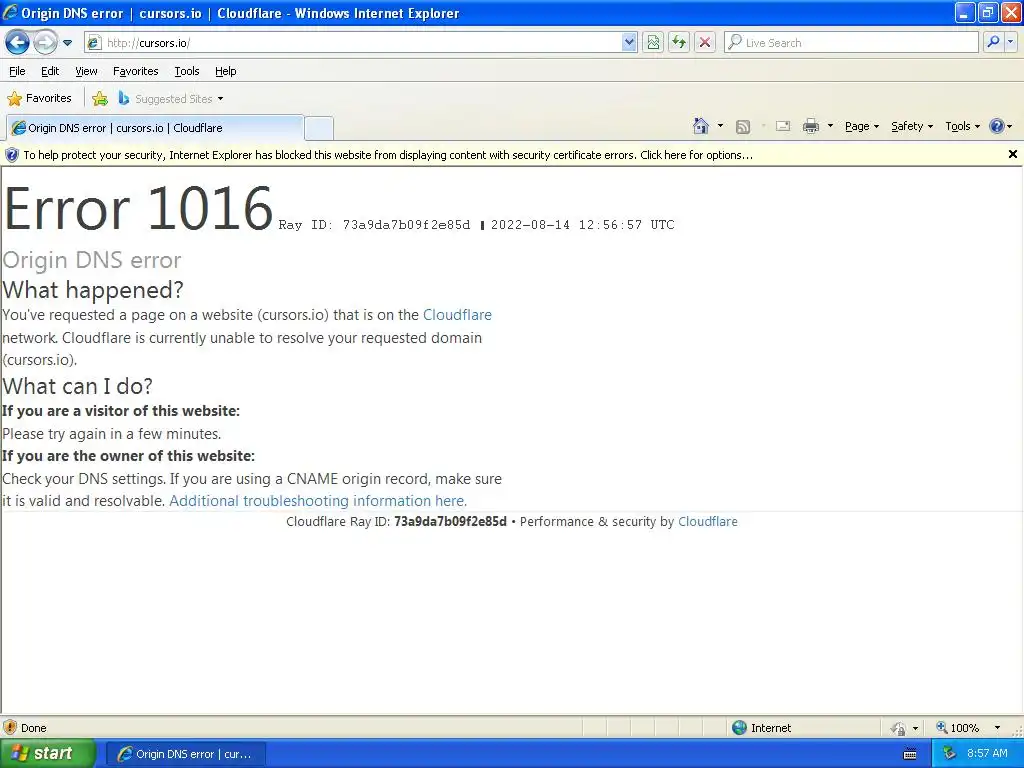Open the Favorites menu
This screenshot has width=1024, height=768.
tap(136, 71)
